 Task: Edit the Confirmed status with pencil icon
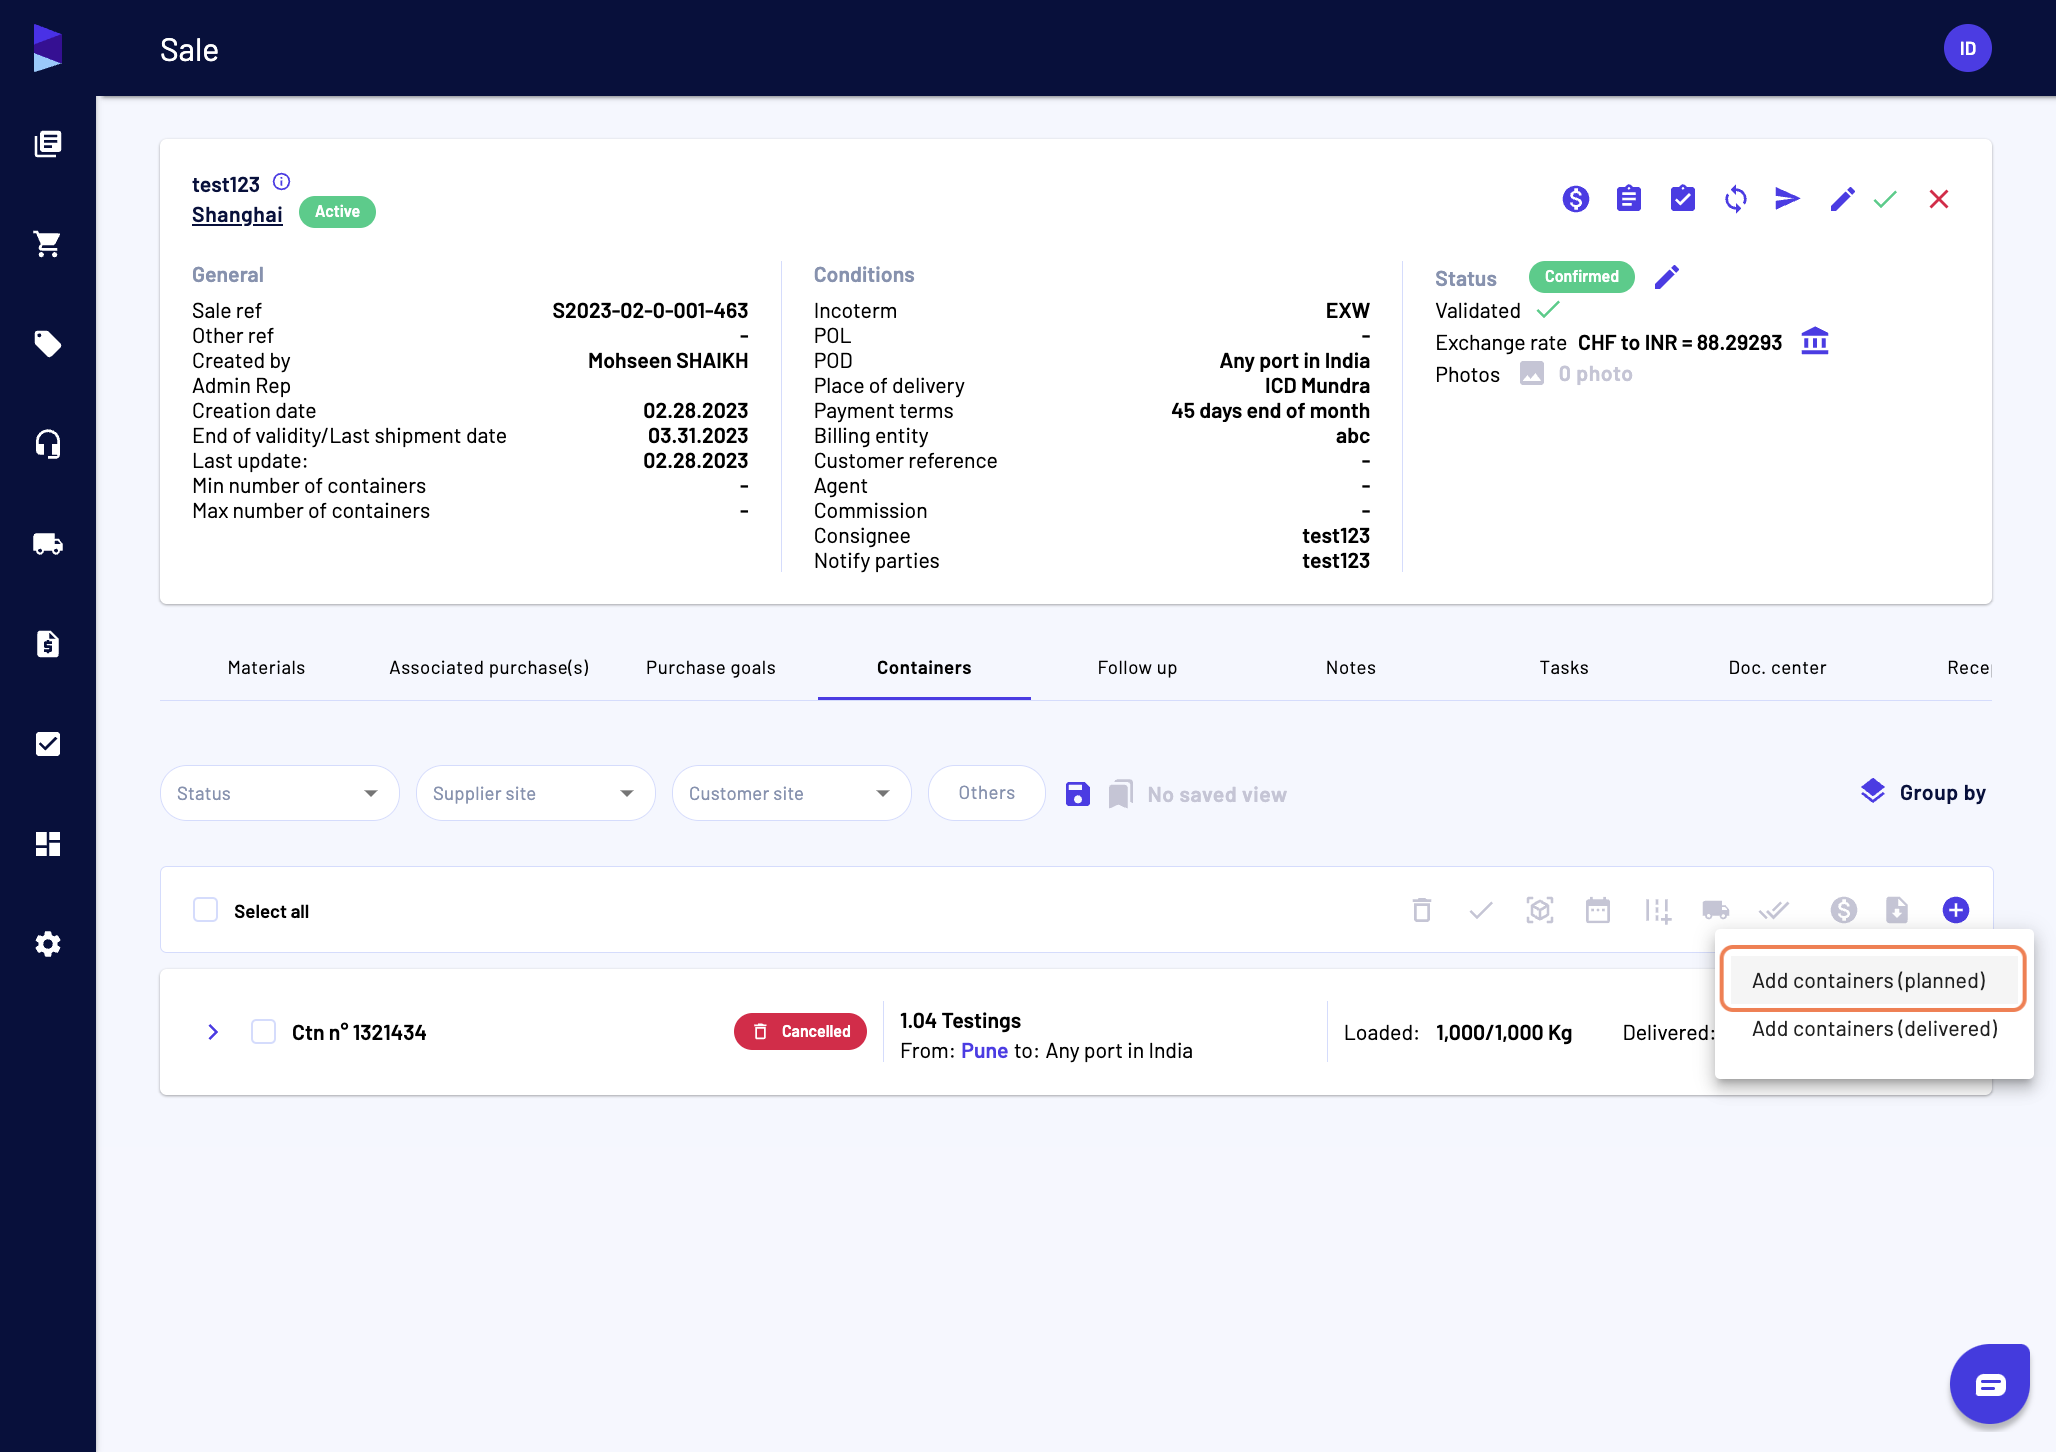tap(1667, 277)
